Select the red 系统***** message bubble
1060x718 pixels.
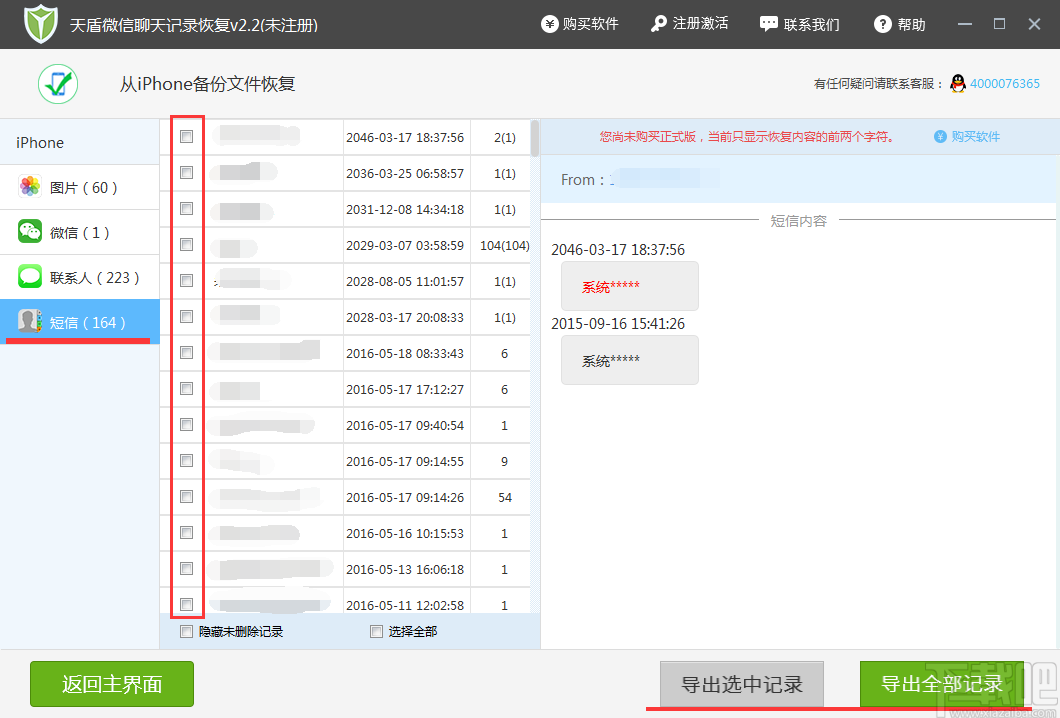629,286
